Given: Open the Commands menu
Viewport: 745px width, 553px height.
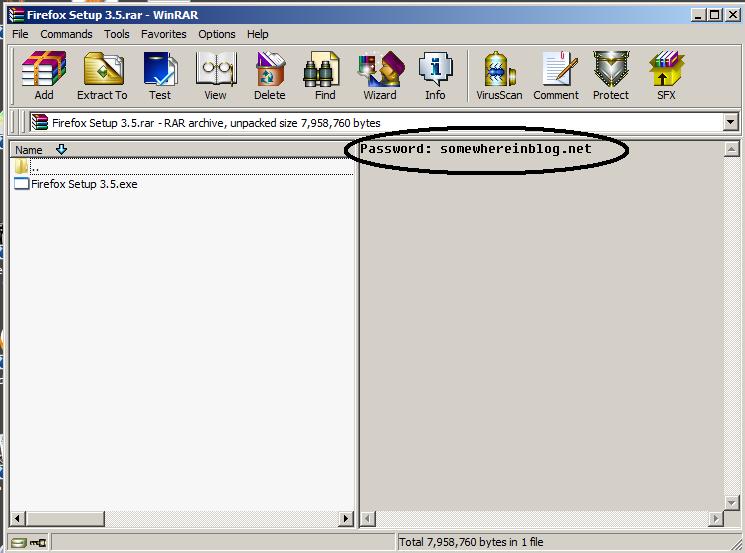Looking at the screenshot, I should 66,34.
